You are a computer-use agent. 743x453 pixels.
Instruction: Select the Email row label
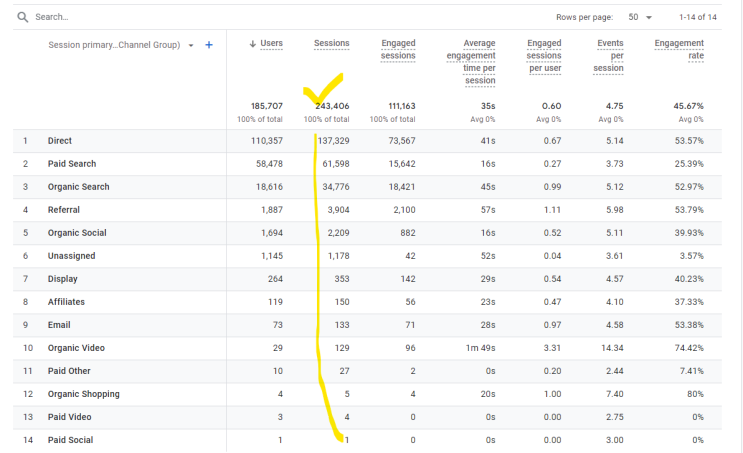pyautogui.click(x=59, y=325)
